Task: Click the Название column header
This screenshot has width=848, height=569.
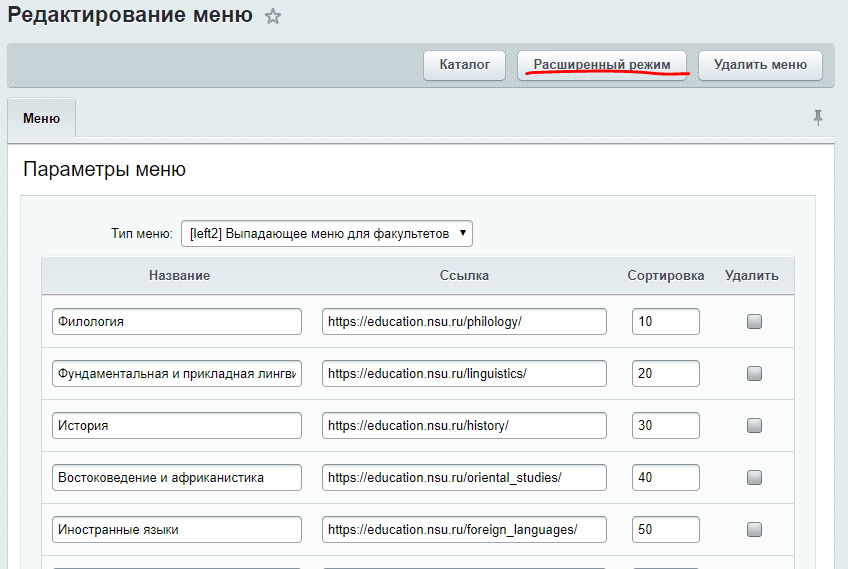Action: (x=180, y=275)
